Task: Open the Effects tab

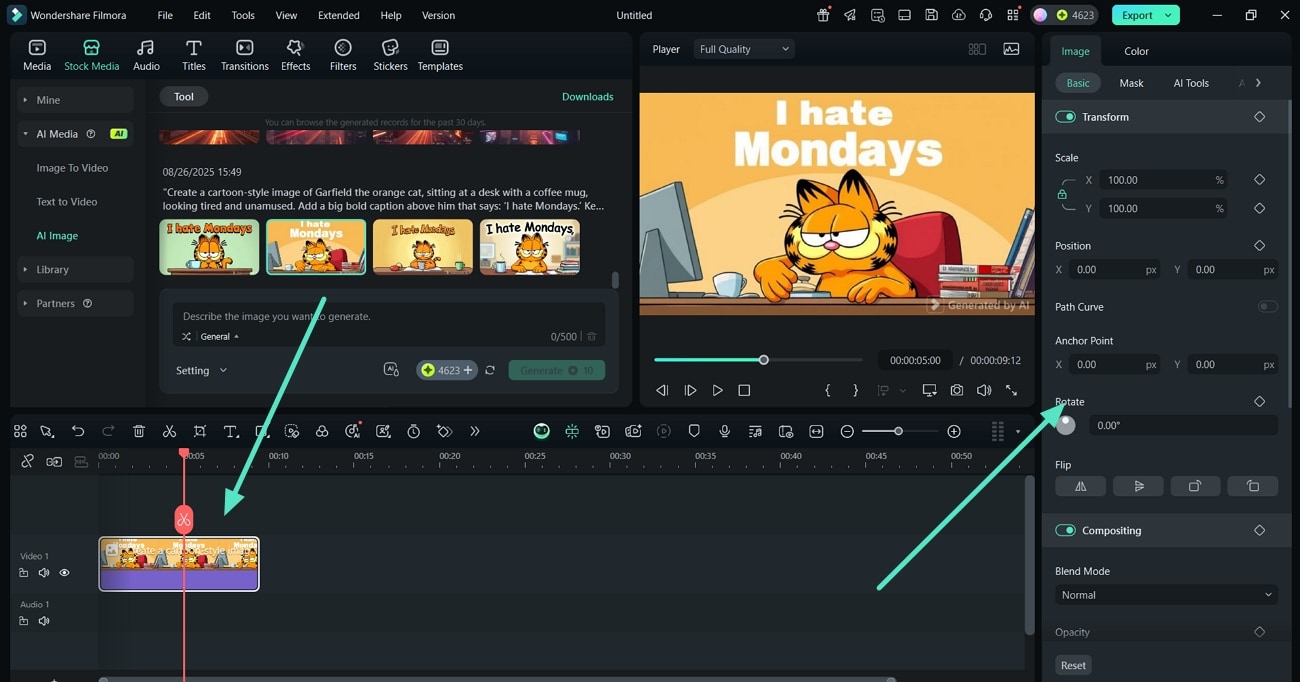Action: (295, 55)
